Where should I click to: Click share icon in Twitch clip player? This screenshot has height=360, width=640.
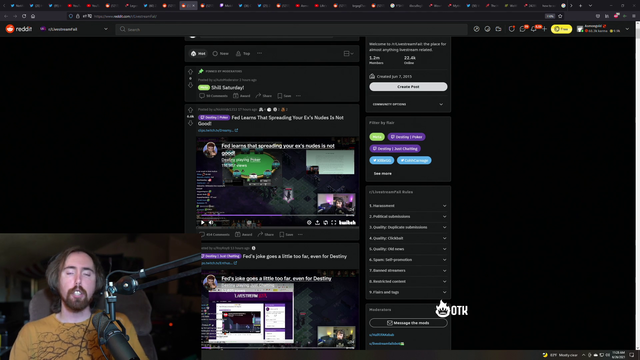click(x=317, y=222)
